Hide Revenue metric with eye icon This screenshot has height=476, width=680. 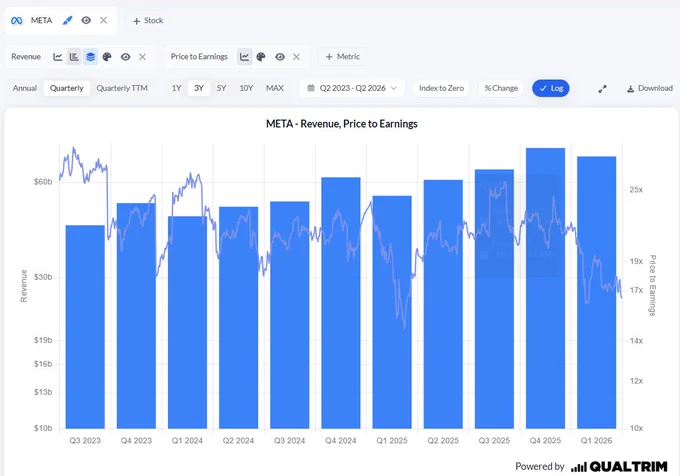point(125,57)
